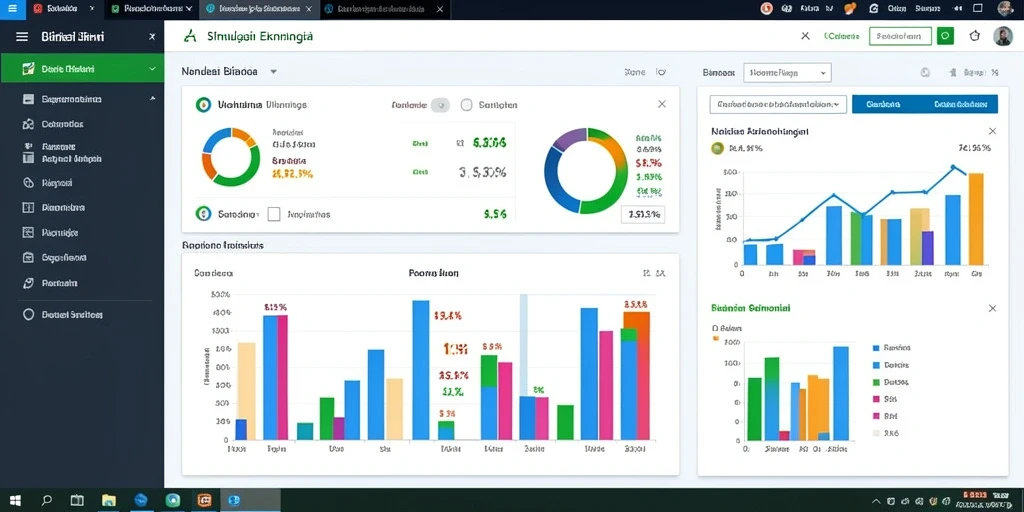Click the orange icon in the top dark bar
The image size is (1024, 512).
(850, 8)
